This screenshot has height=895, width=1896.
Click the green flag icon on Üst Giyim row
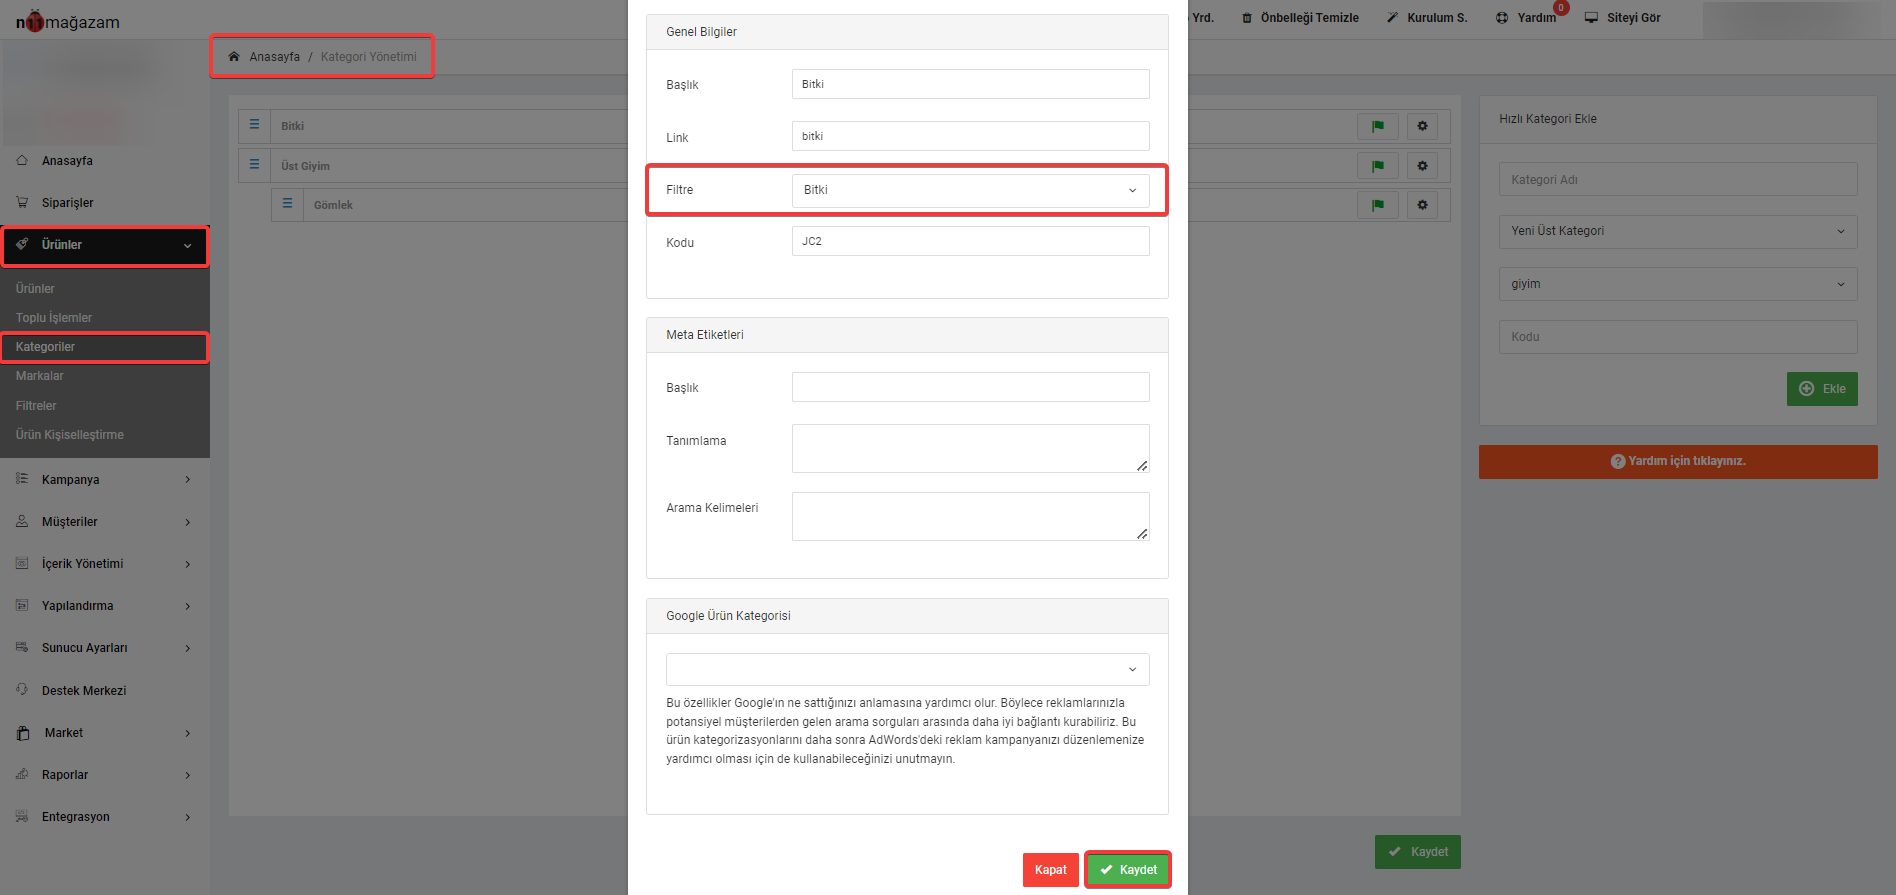[1378, 166]
